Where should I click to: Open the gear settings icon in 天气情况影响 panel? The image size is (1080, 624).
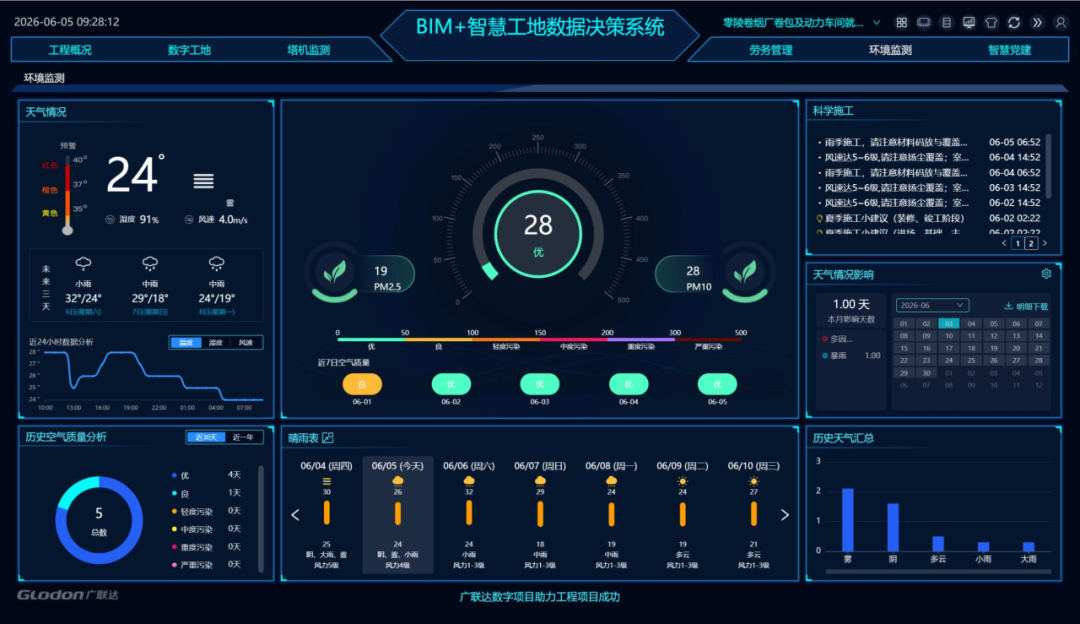(x=1046, y=273)
